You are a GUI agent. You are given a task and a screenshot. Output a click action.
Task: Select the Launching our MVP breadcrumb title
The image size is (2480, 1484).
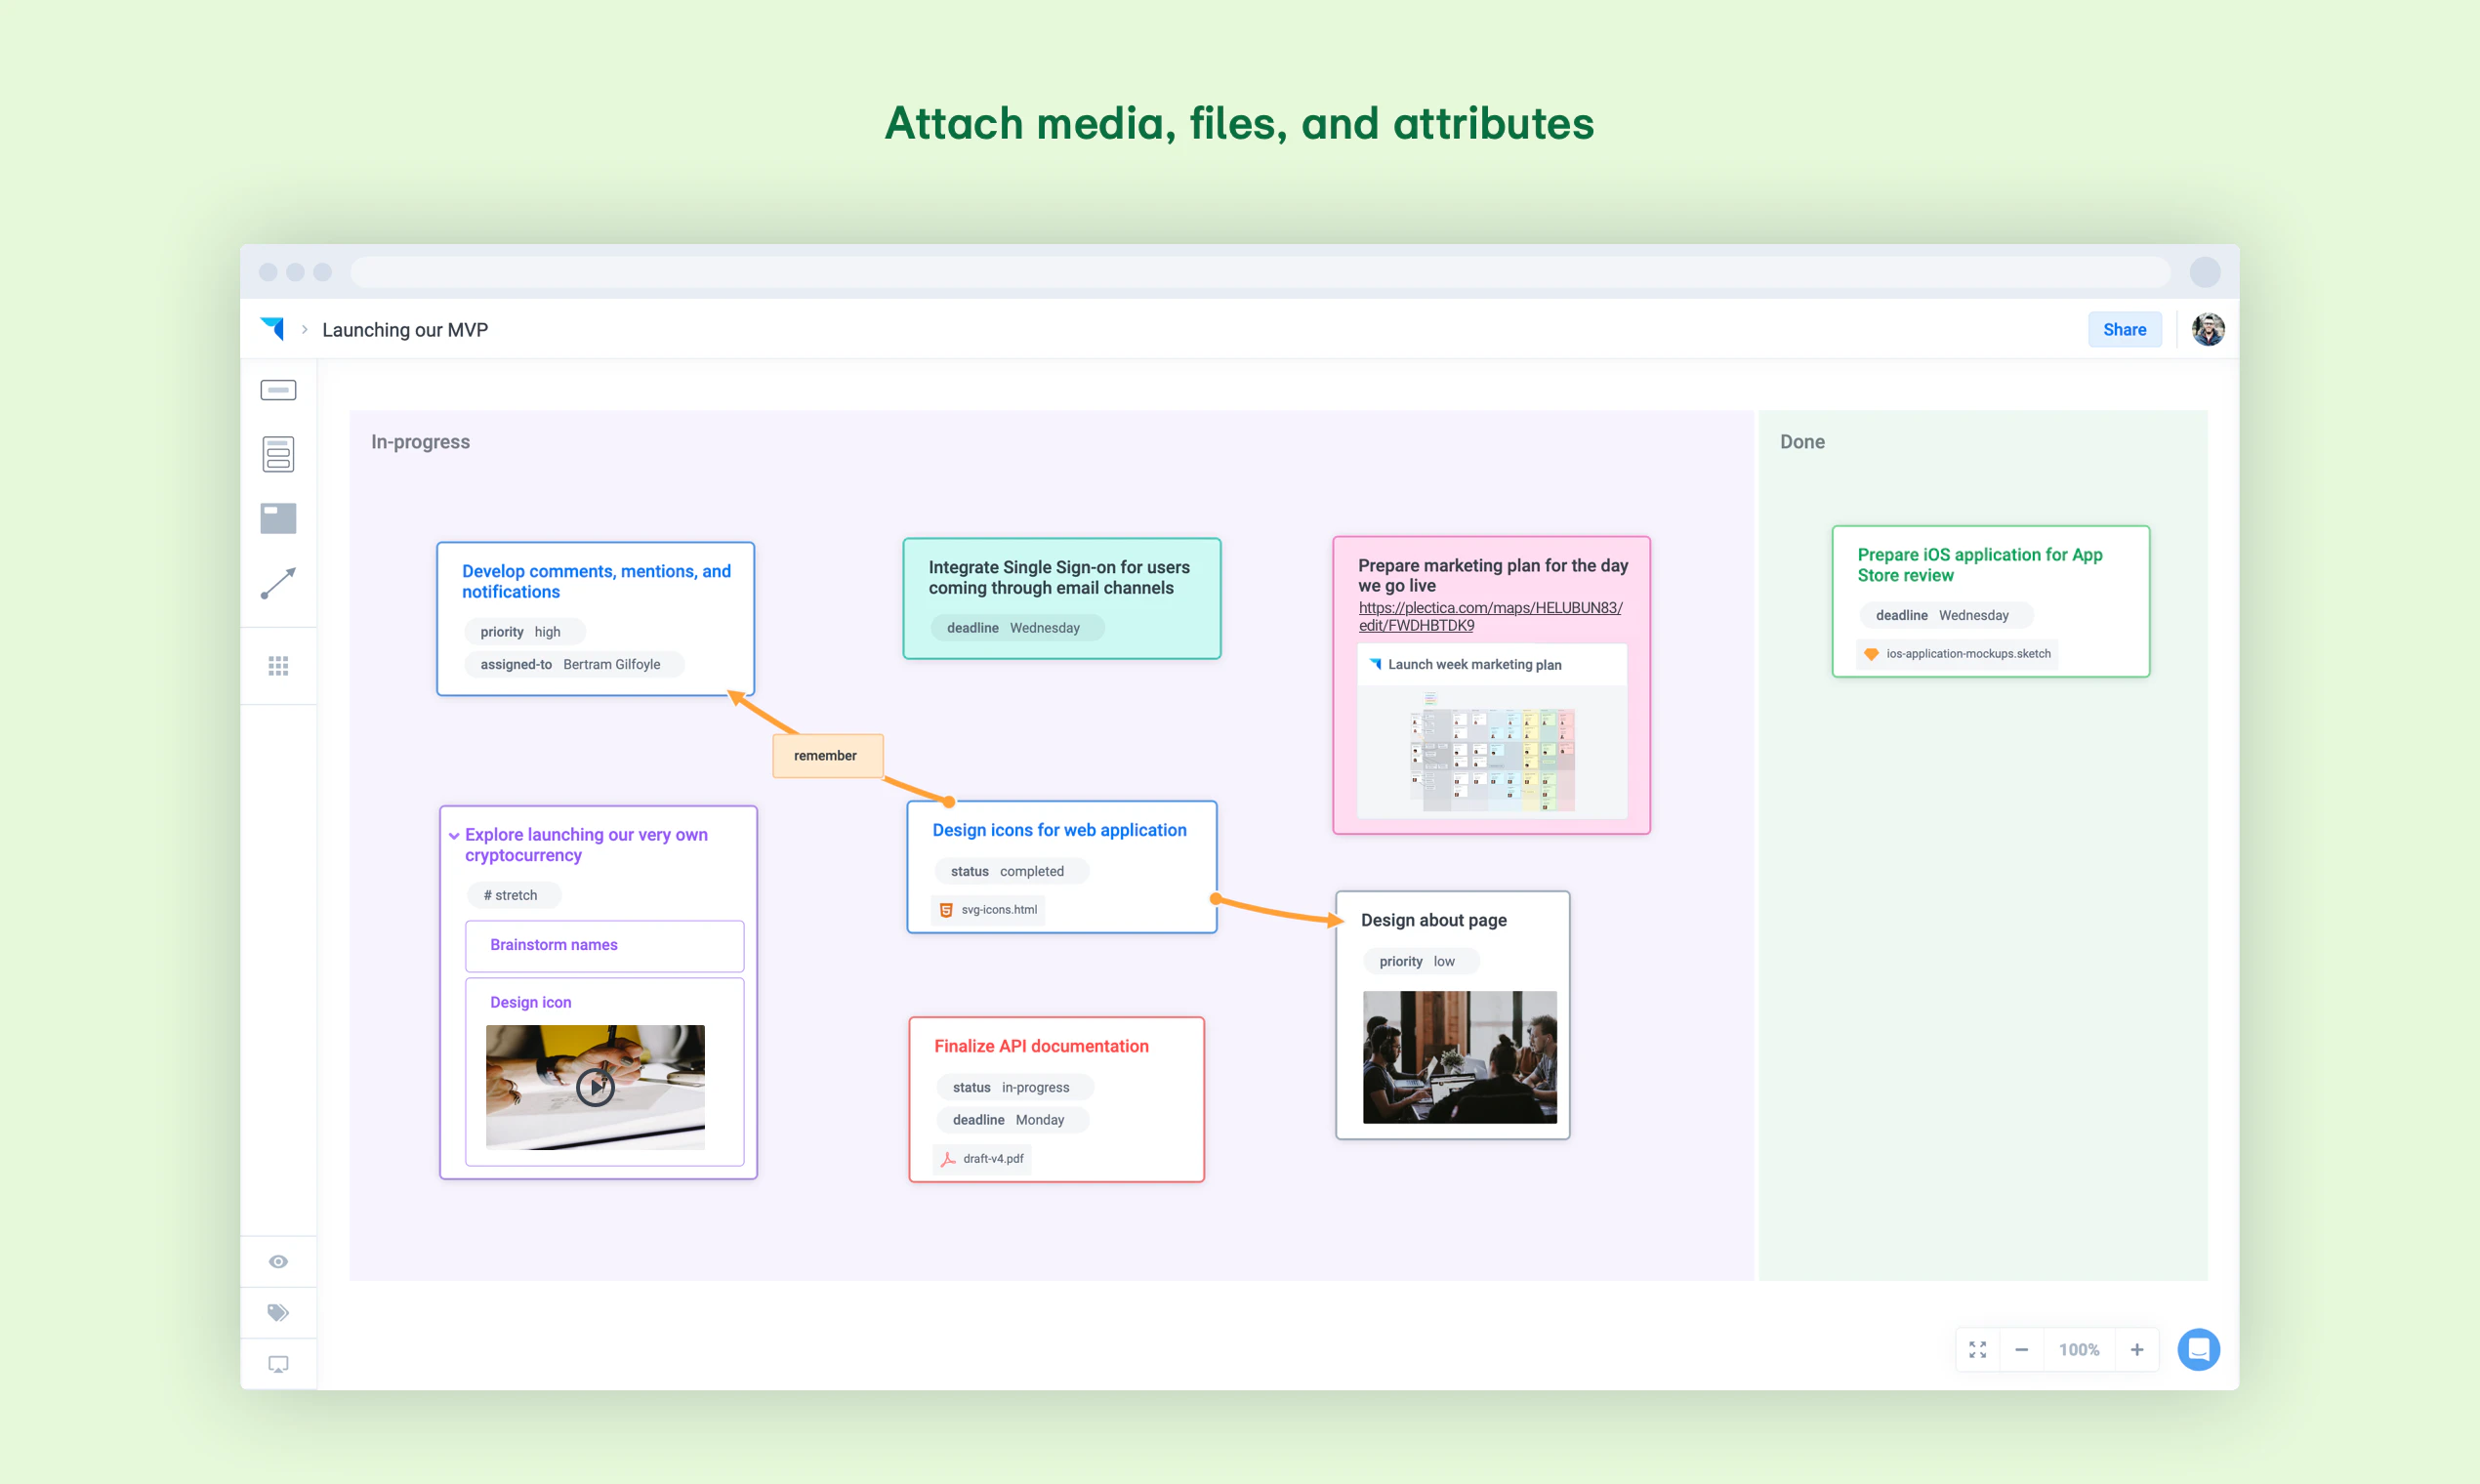pyautogui.click(x=404, y=329)
